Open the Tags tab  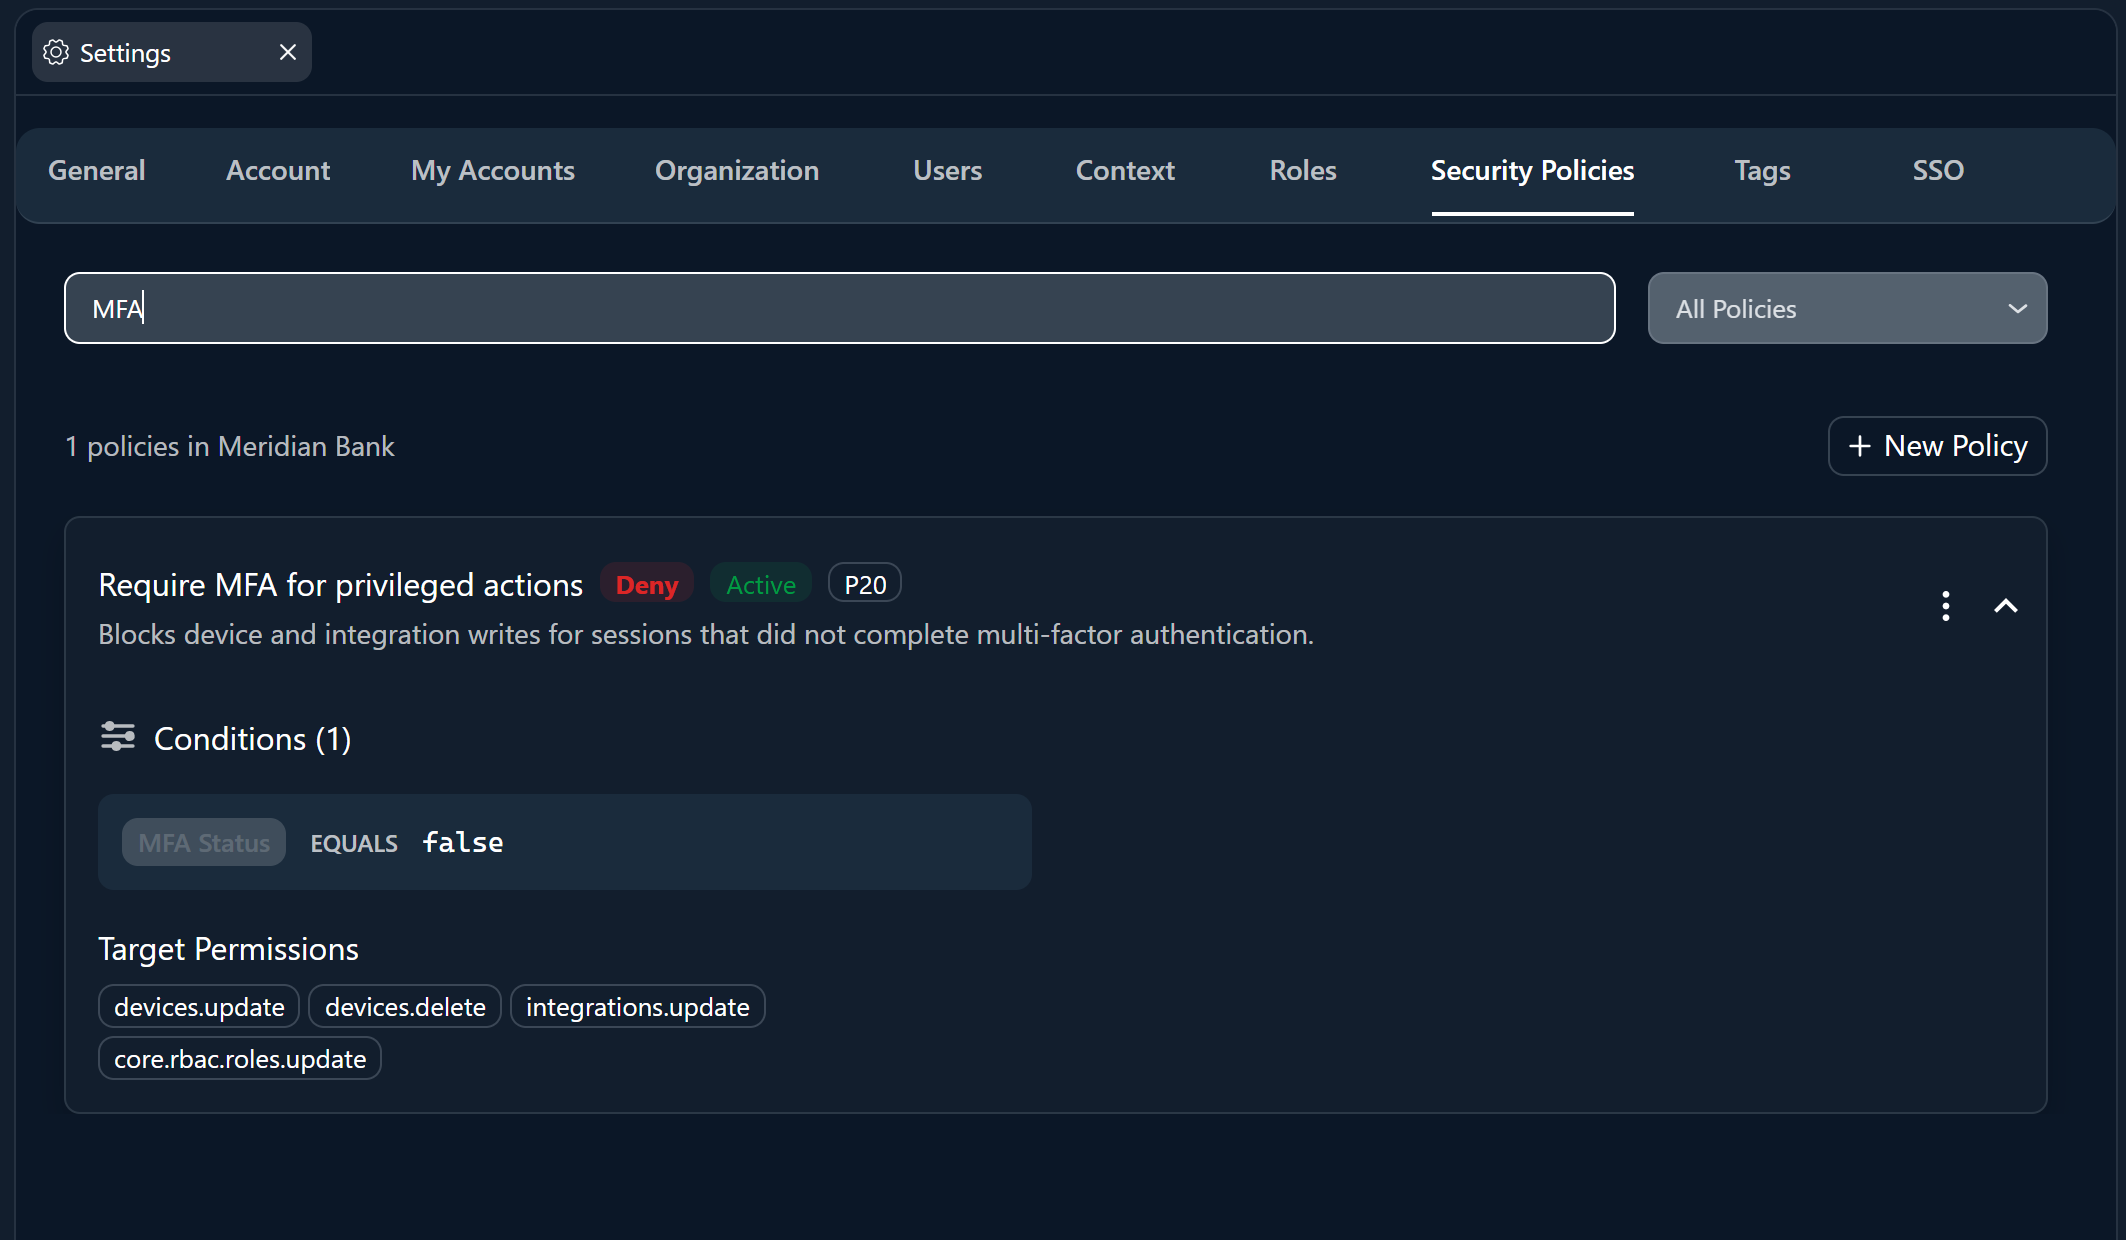(x=1762, y=171)
